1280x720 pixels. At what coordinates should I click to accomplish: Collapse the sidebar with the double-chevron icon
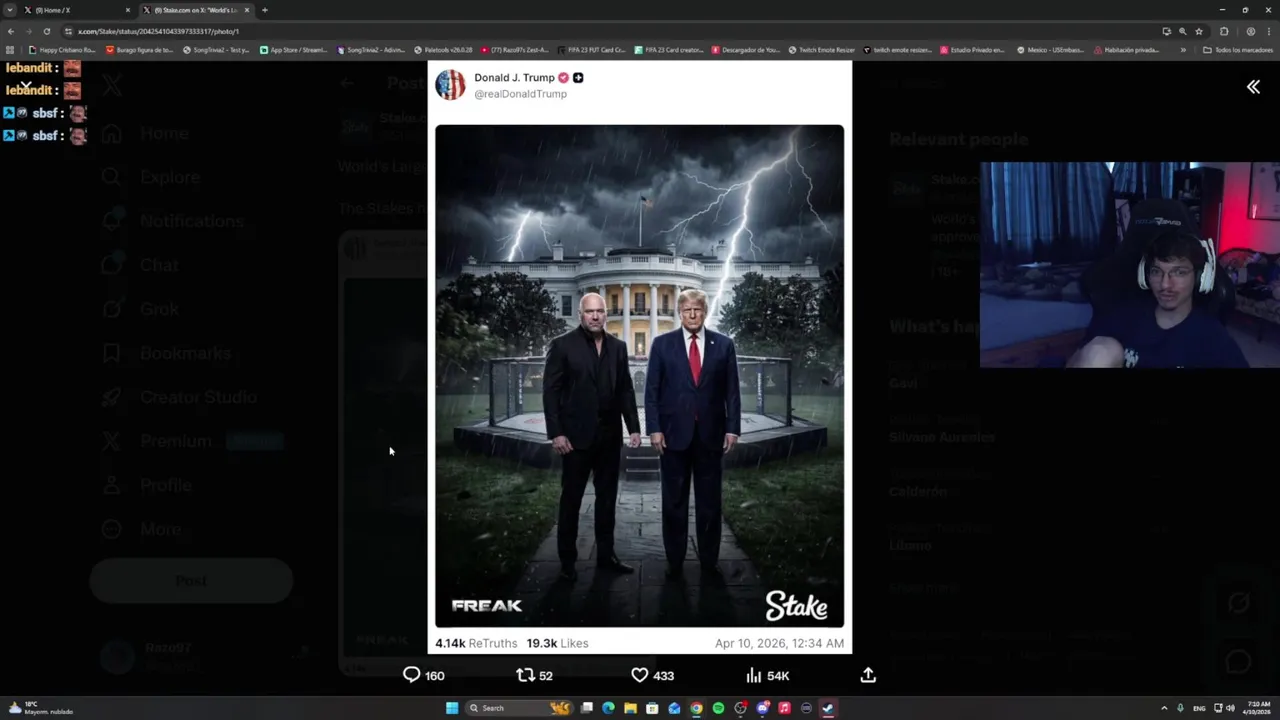(x=1253, y=87)
